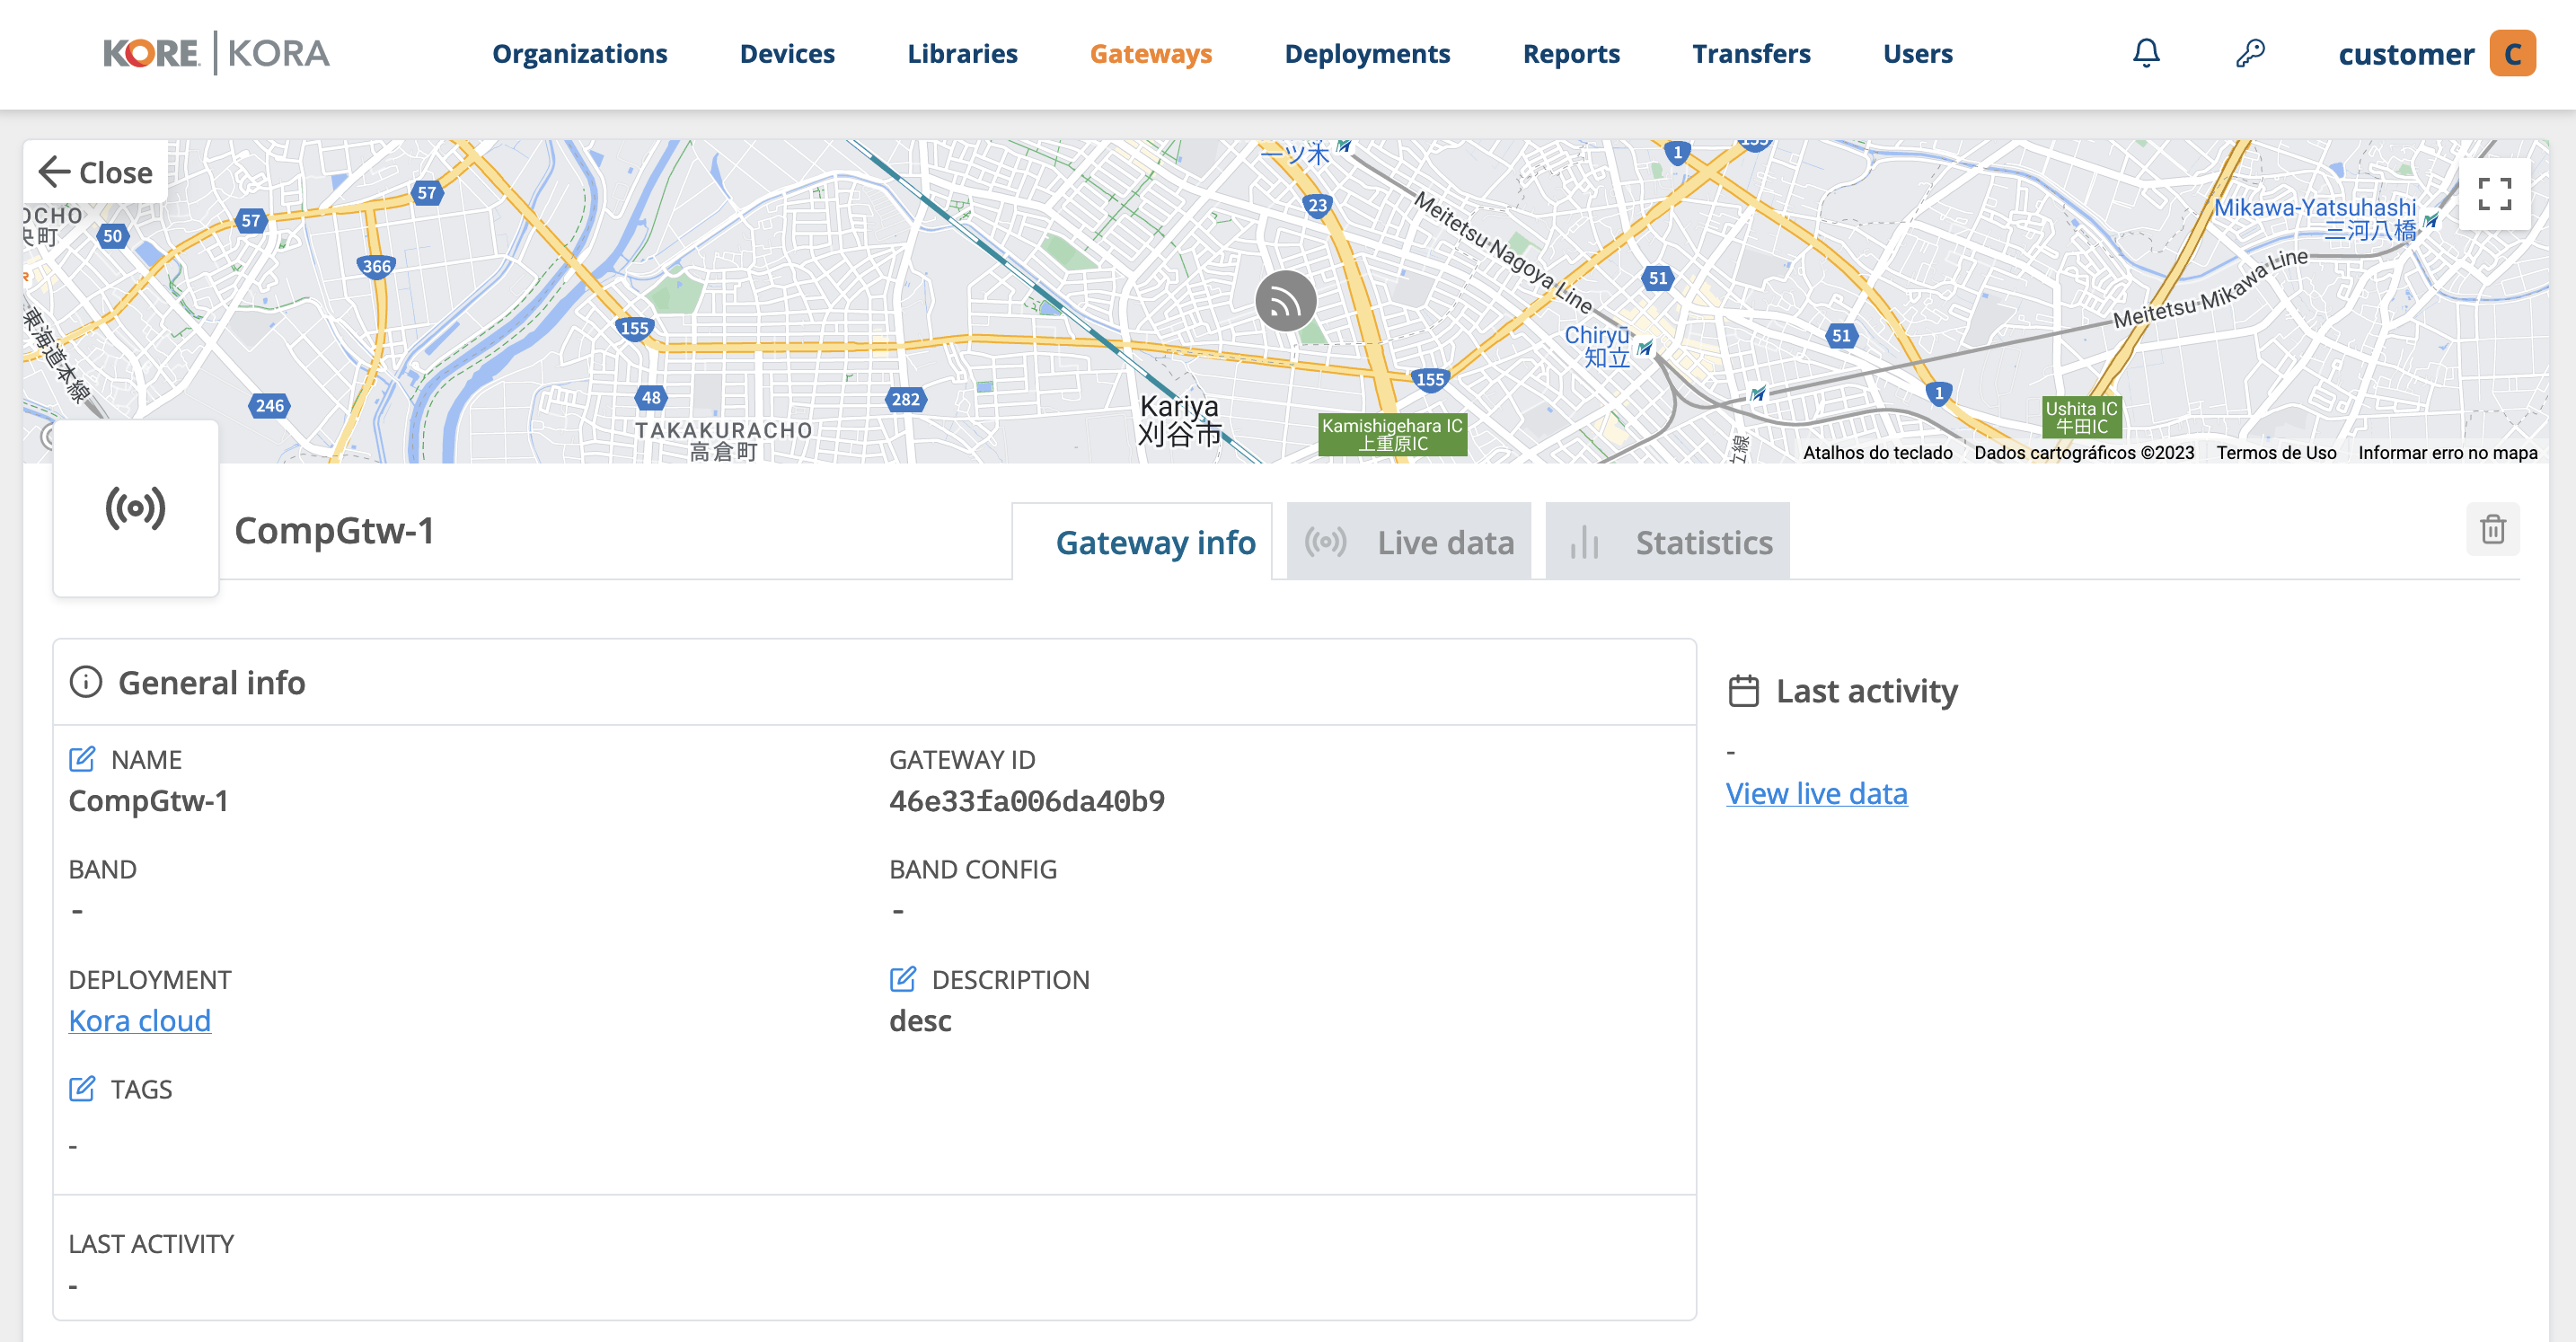Open the Users menu

1917,54
